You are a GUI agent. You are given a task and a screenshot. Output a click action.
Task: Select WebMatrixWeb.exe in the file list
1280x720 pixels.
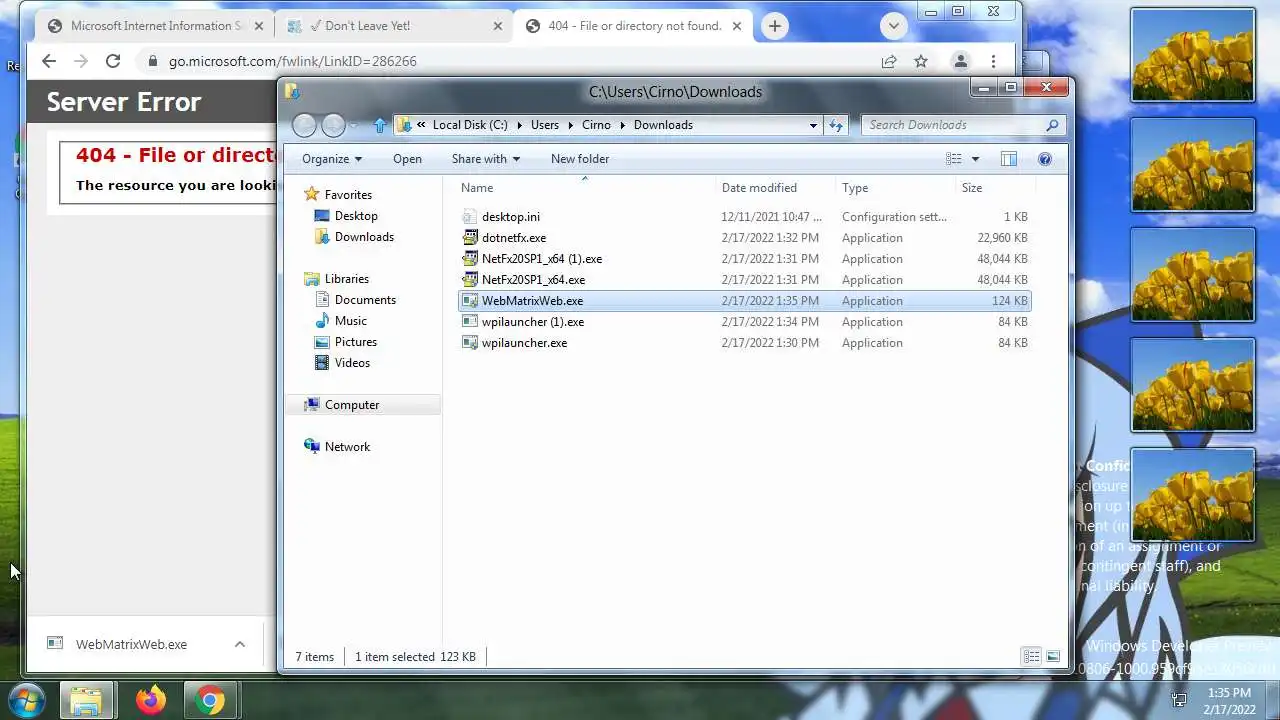pos(744,301)
